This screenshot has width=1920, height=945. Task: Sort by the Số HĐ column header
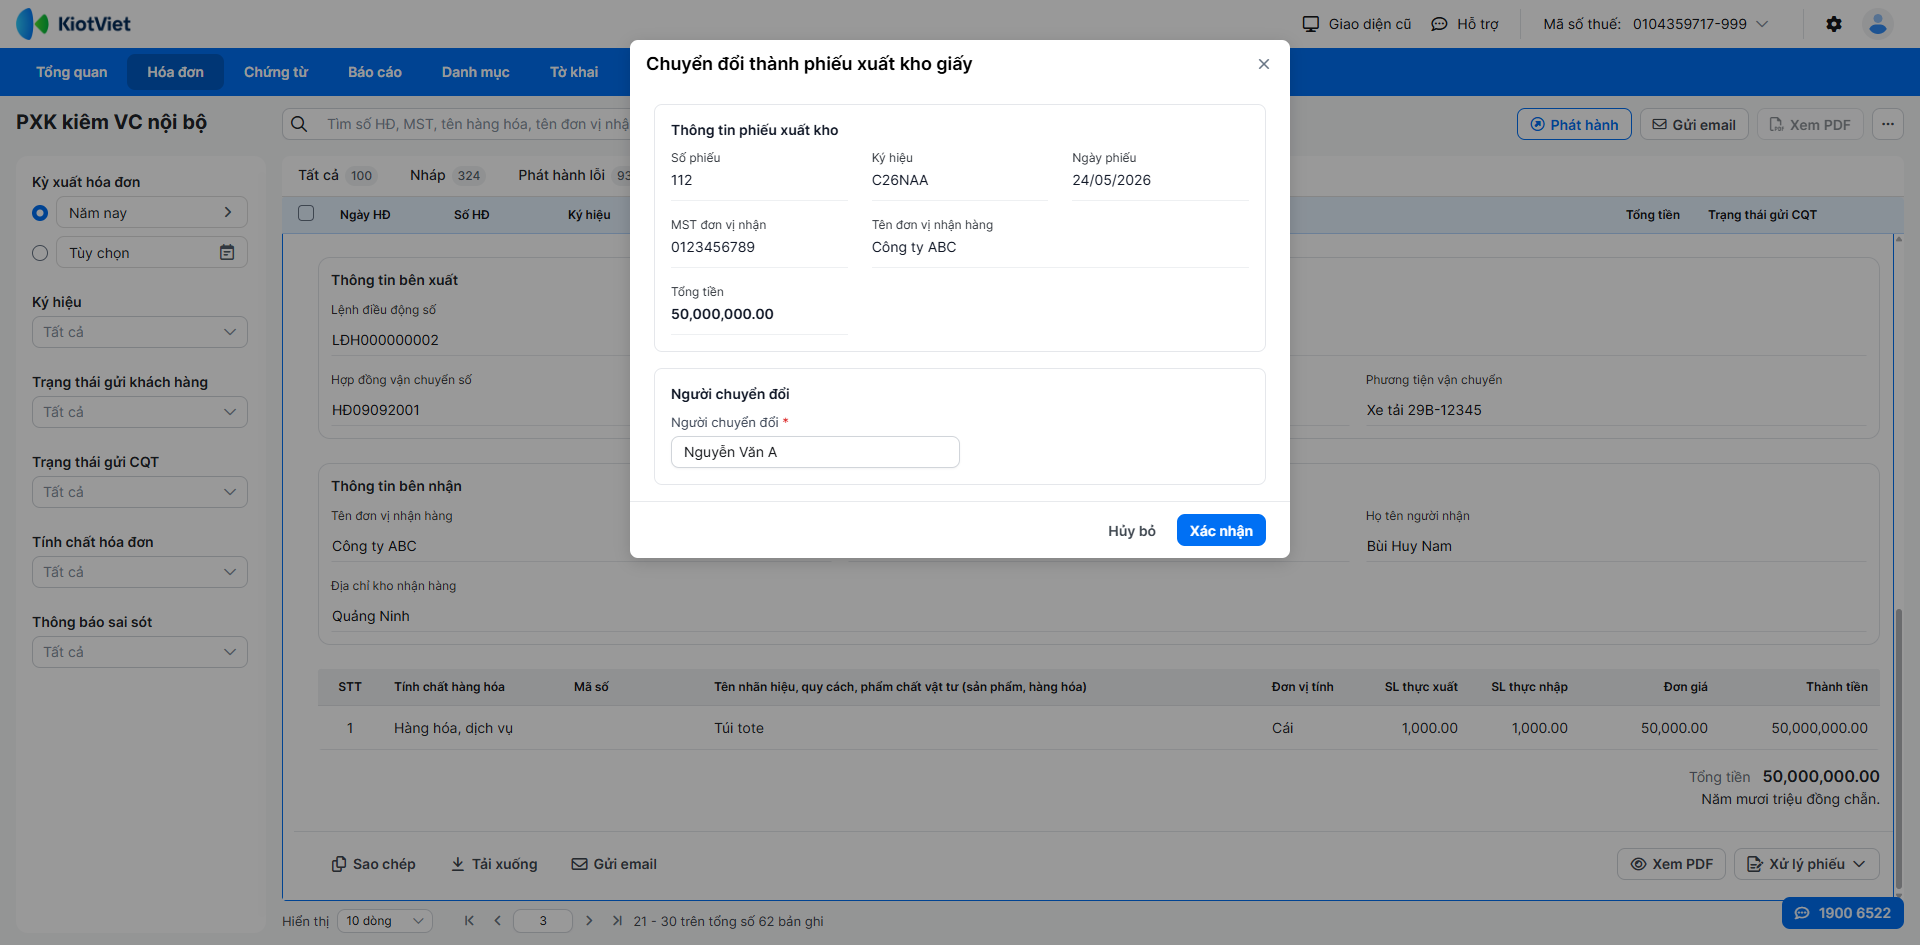[472, 215]
